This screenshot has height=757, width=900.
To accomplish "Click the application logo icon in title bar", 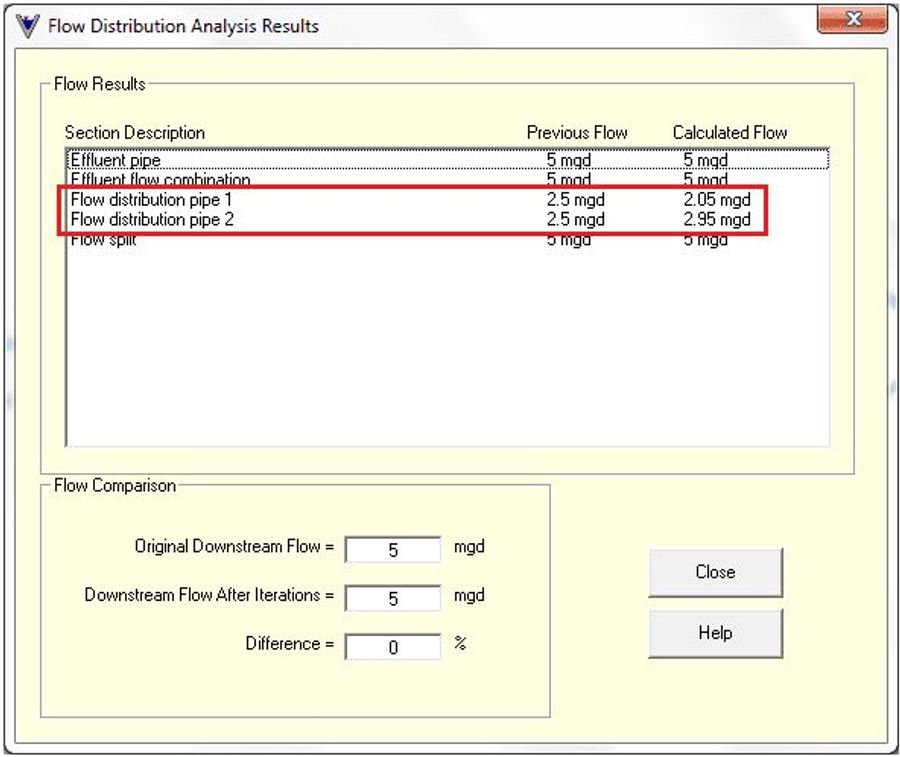I will (x=28, y=25).
